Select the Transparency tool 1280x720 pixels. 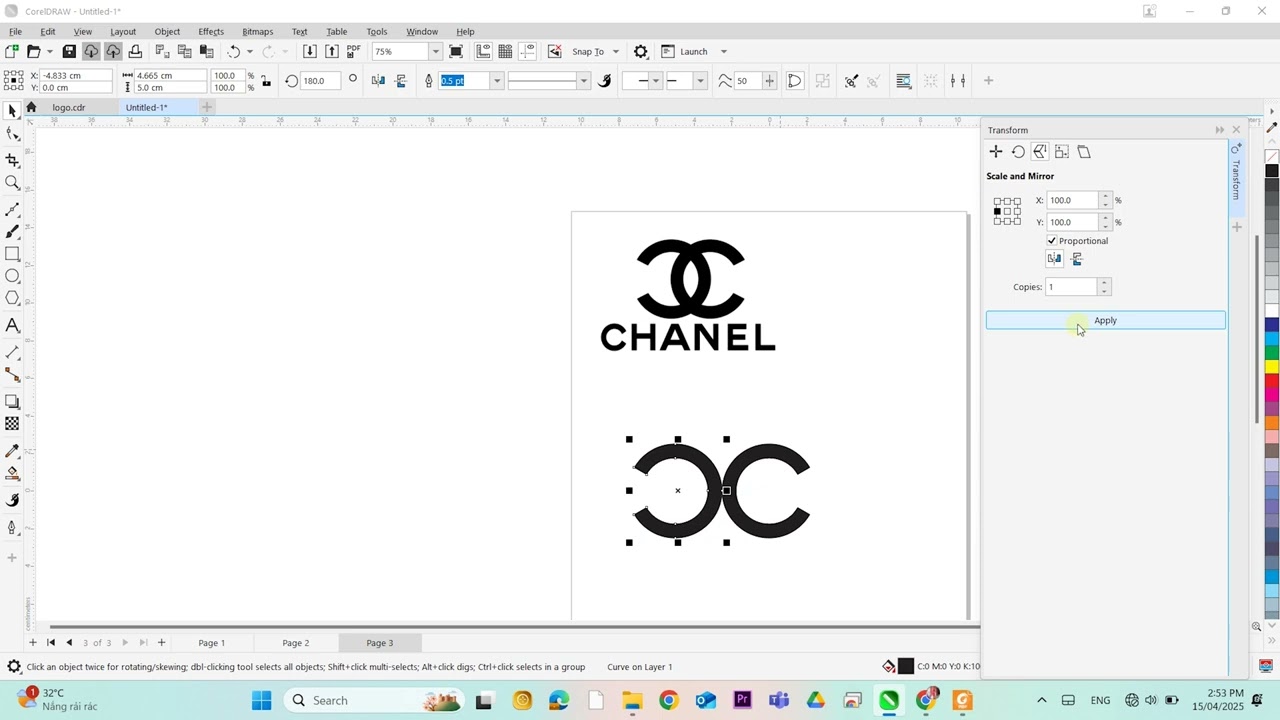coord(12,424)
